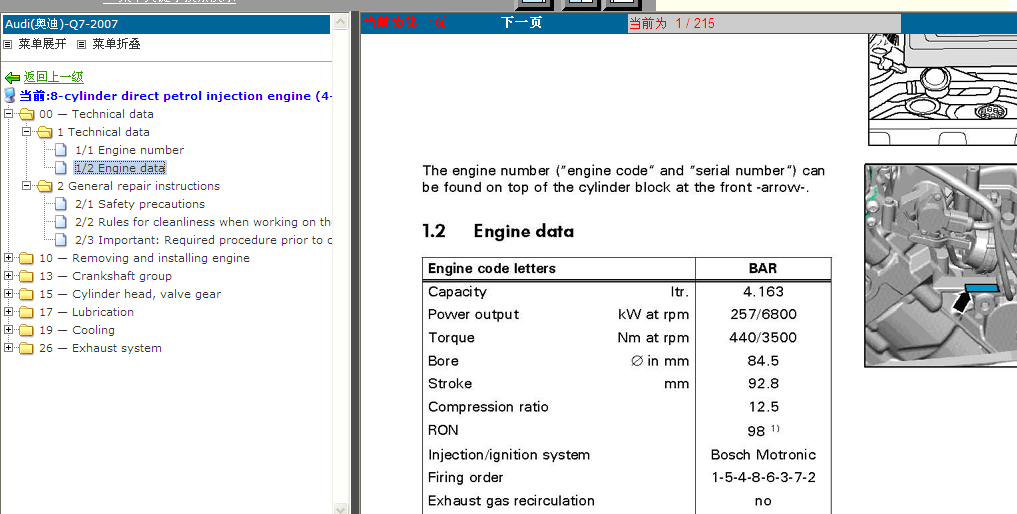Click the 当前为第一页 label
This screenshot has width=1017, height=514.
405,23
